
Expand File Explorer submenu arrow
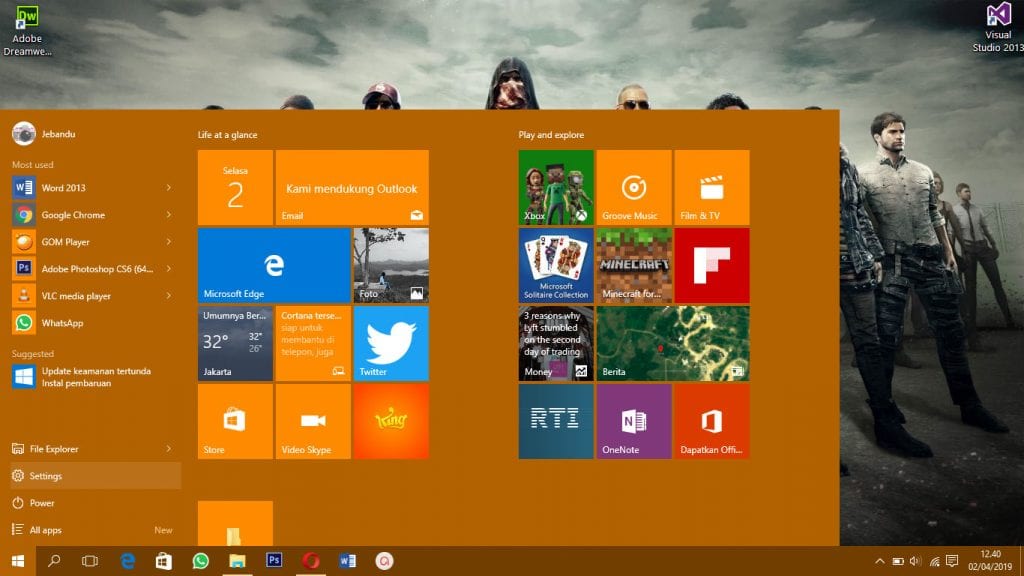point(168,449)
